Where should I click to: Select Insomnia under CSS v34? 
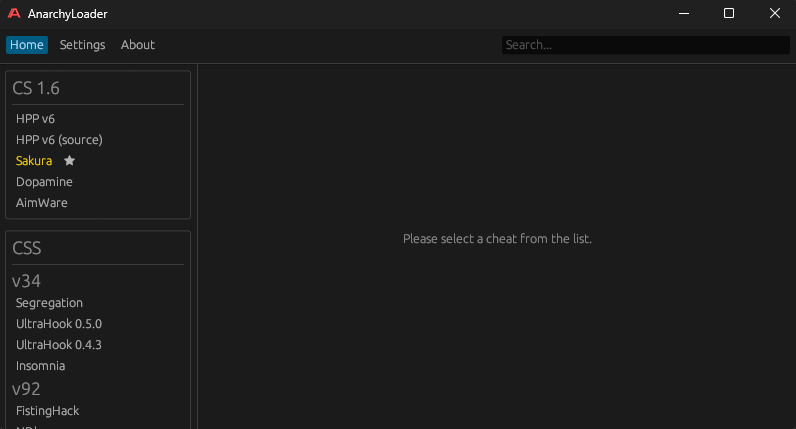coord(41,366)
